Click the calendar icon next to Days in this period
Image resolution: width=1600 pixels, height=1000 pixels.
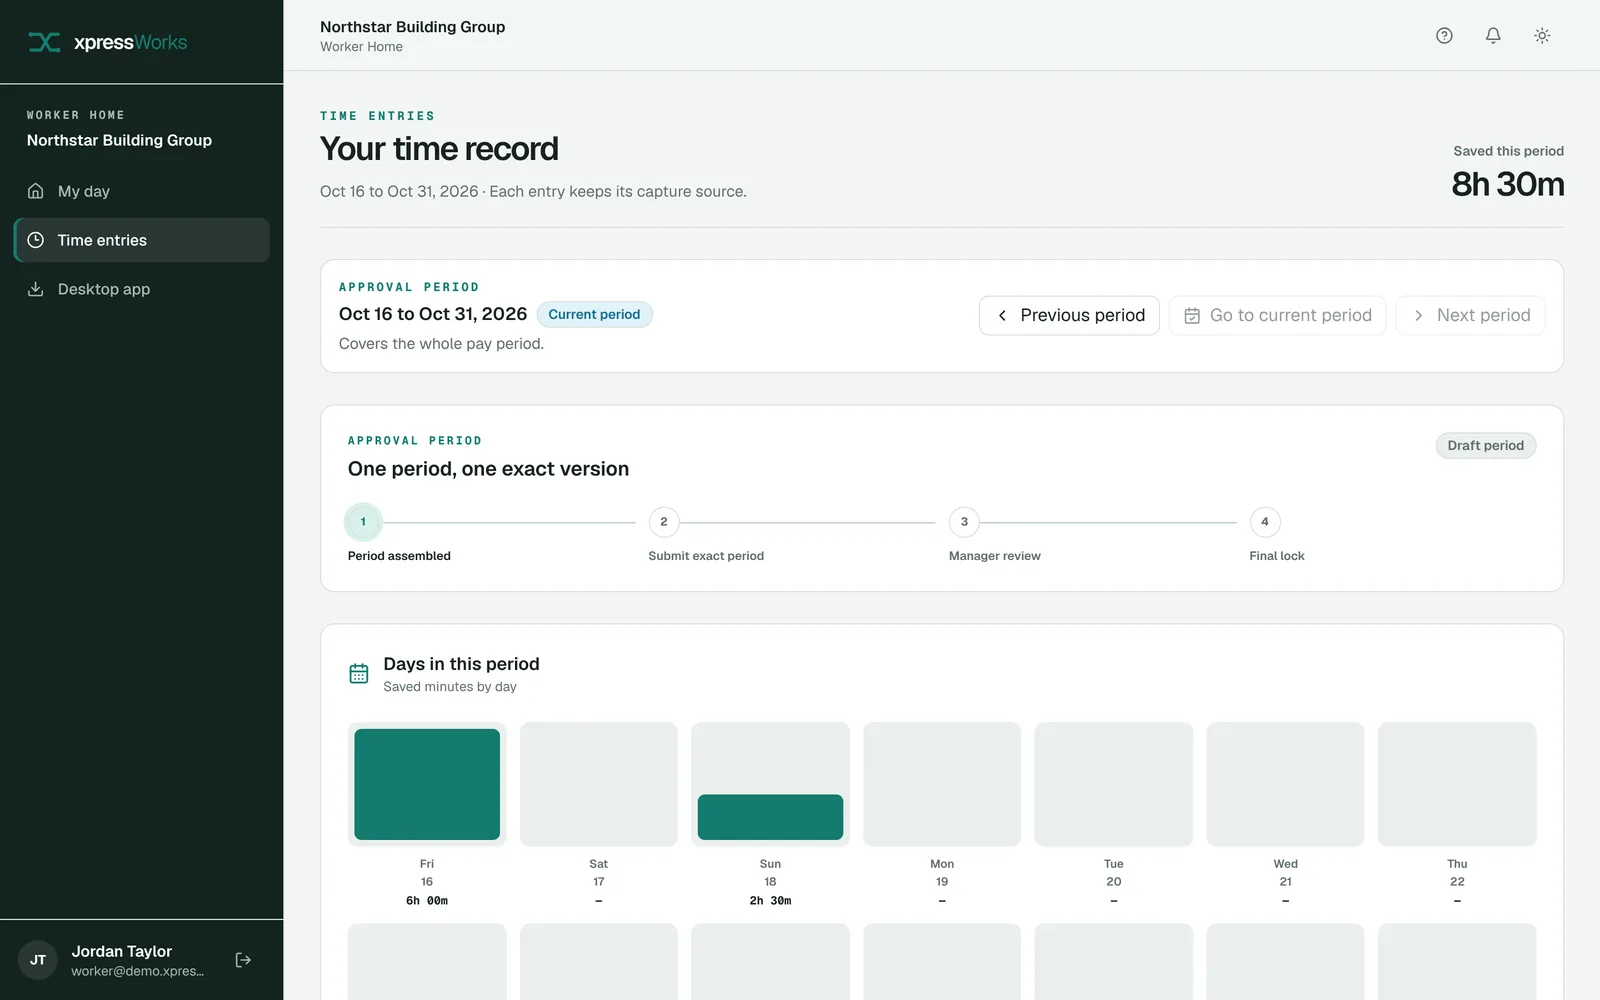[x=359, y=674]
